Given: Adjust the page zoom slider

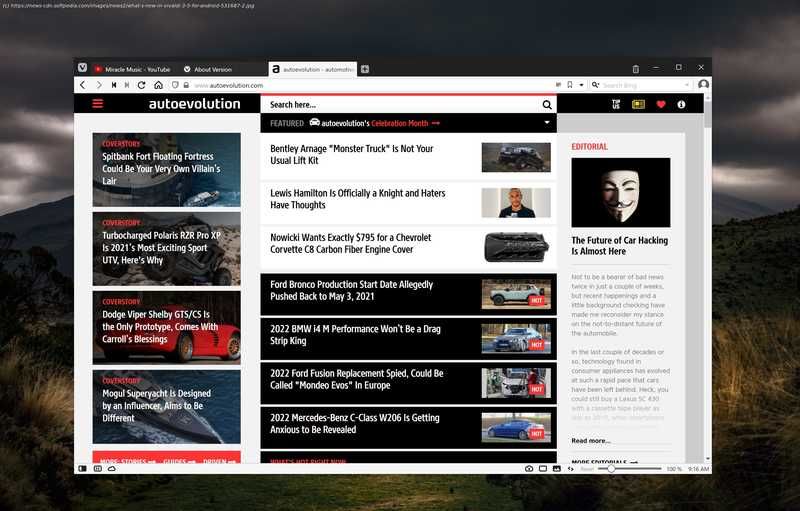Looking at the screenshot, I should 611,468.
